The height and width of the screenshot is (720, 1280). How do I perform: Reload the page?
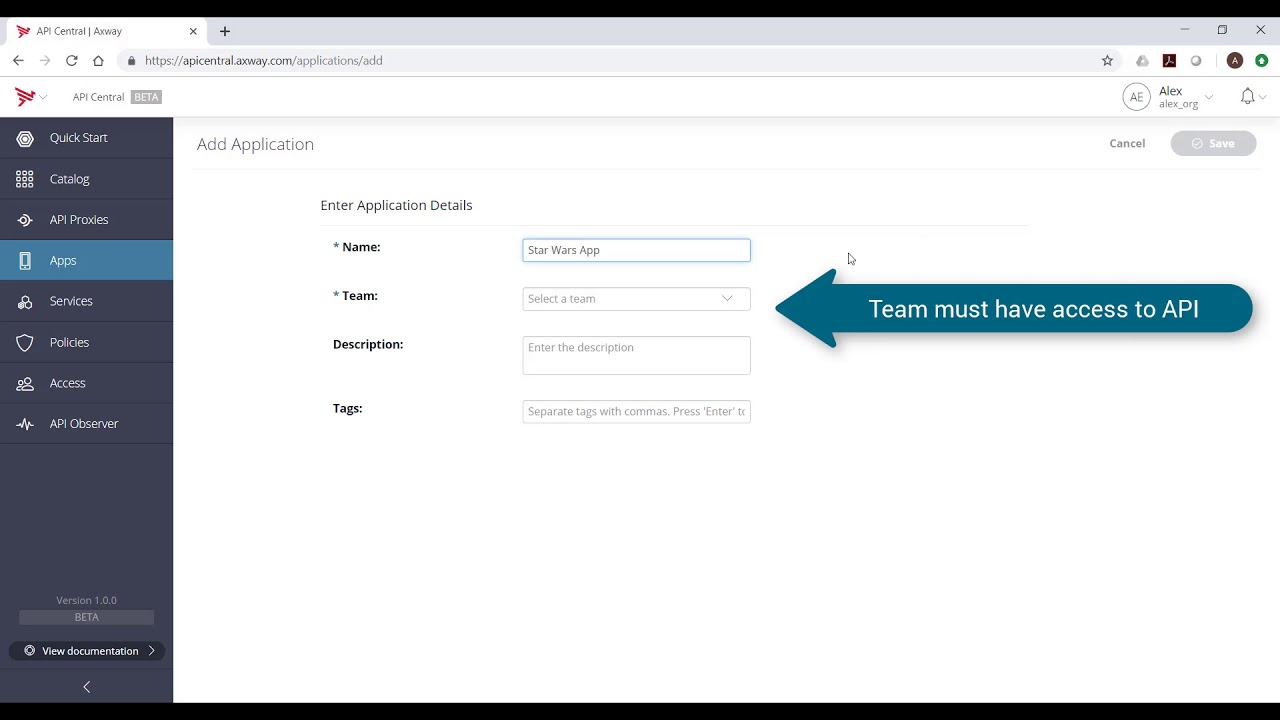point(72,61)
